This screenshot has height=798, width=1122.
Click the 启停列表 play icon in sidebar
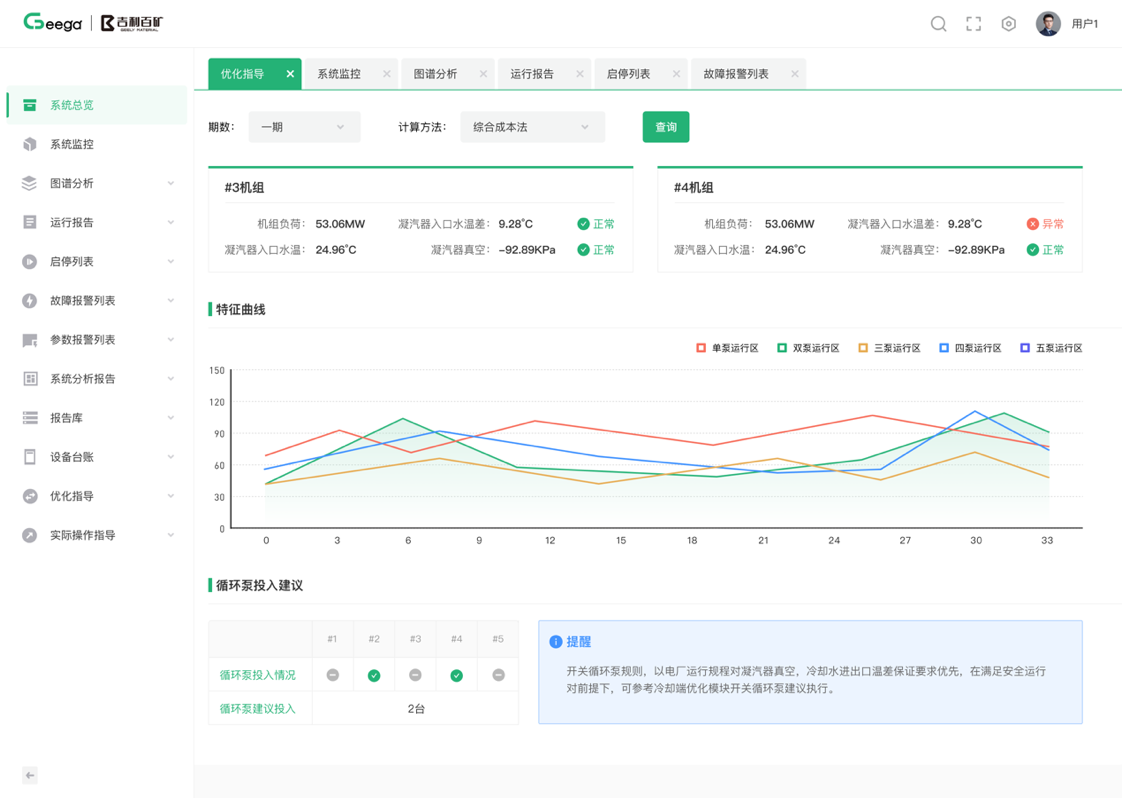30,262
